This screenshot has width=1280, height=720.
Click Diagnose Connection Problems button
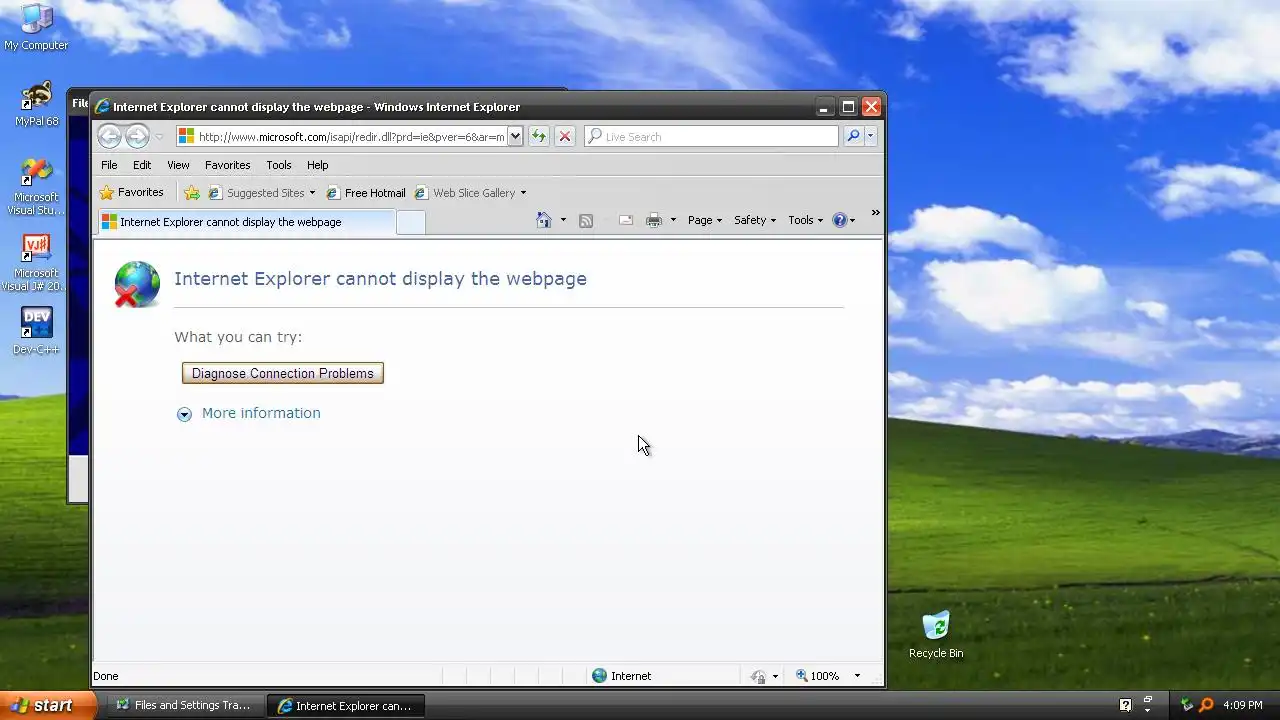coord(283,373)
